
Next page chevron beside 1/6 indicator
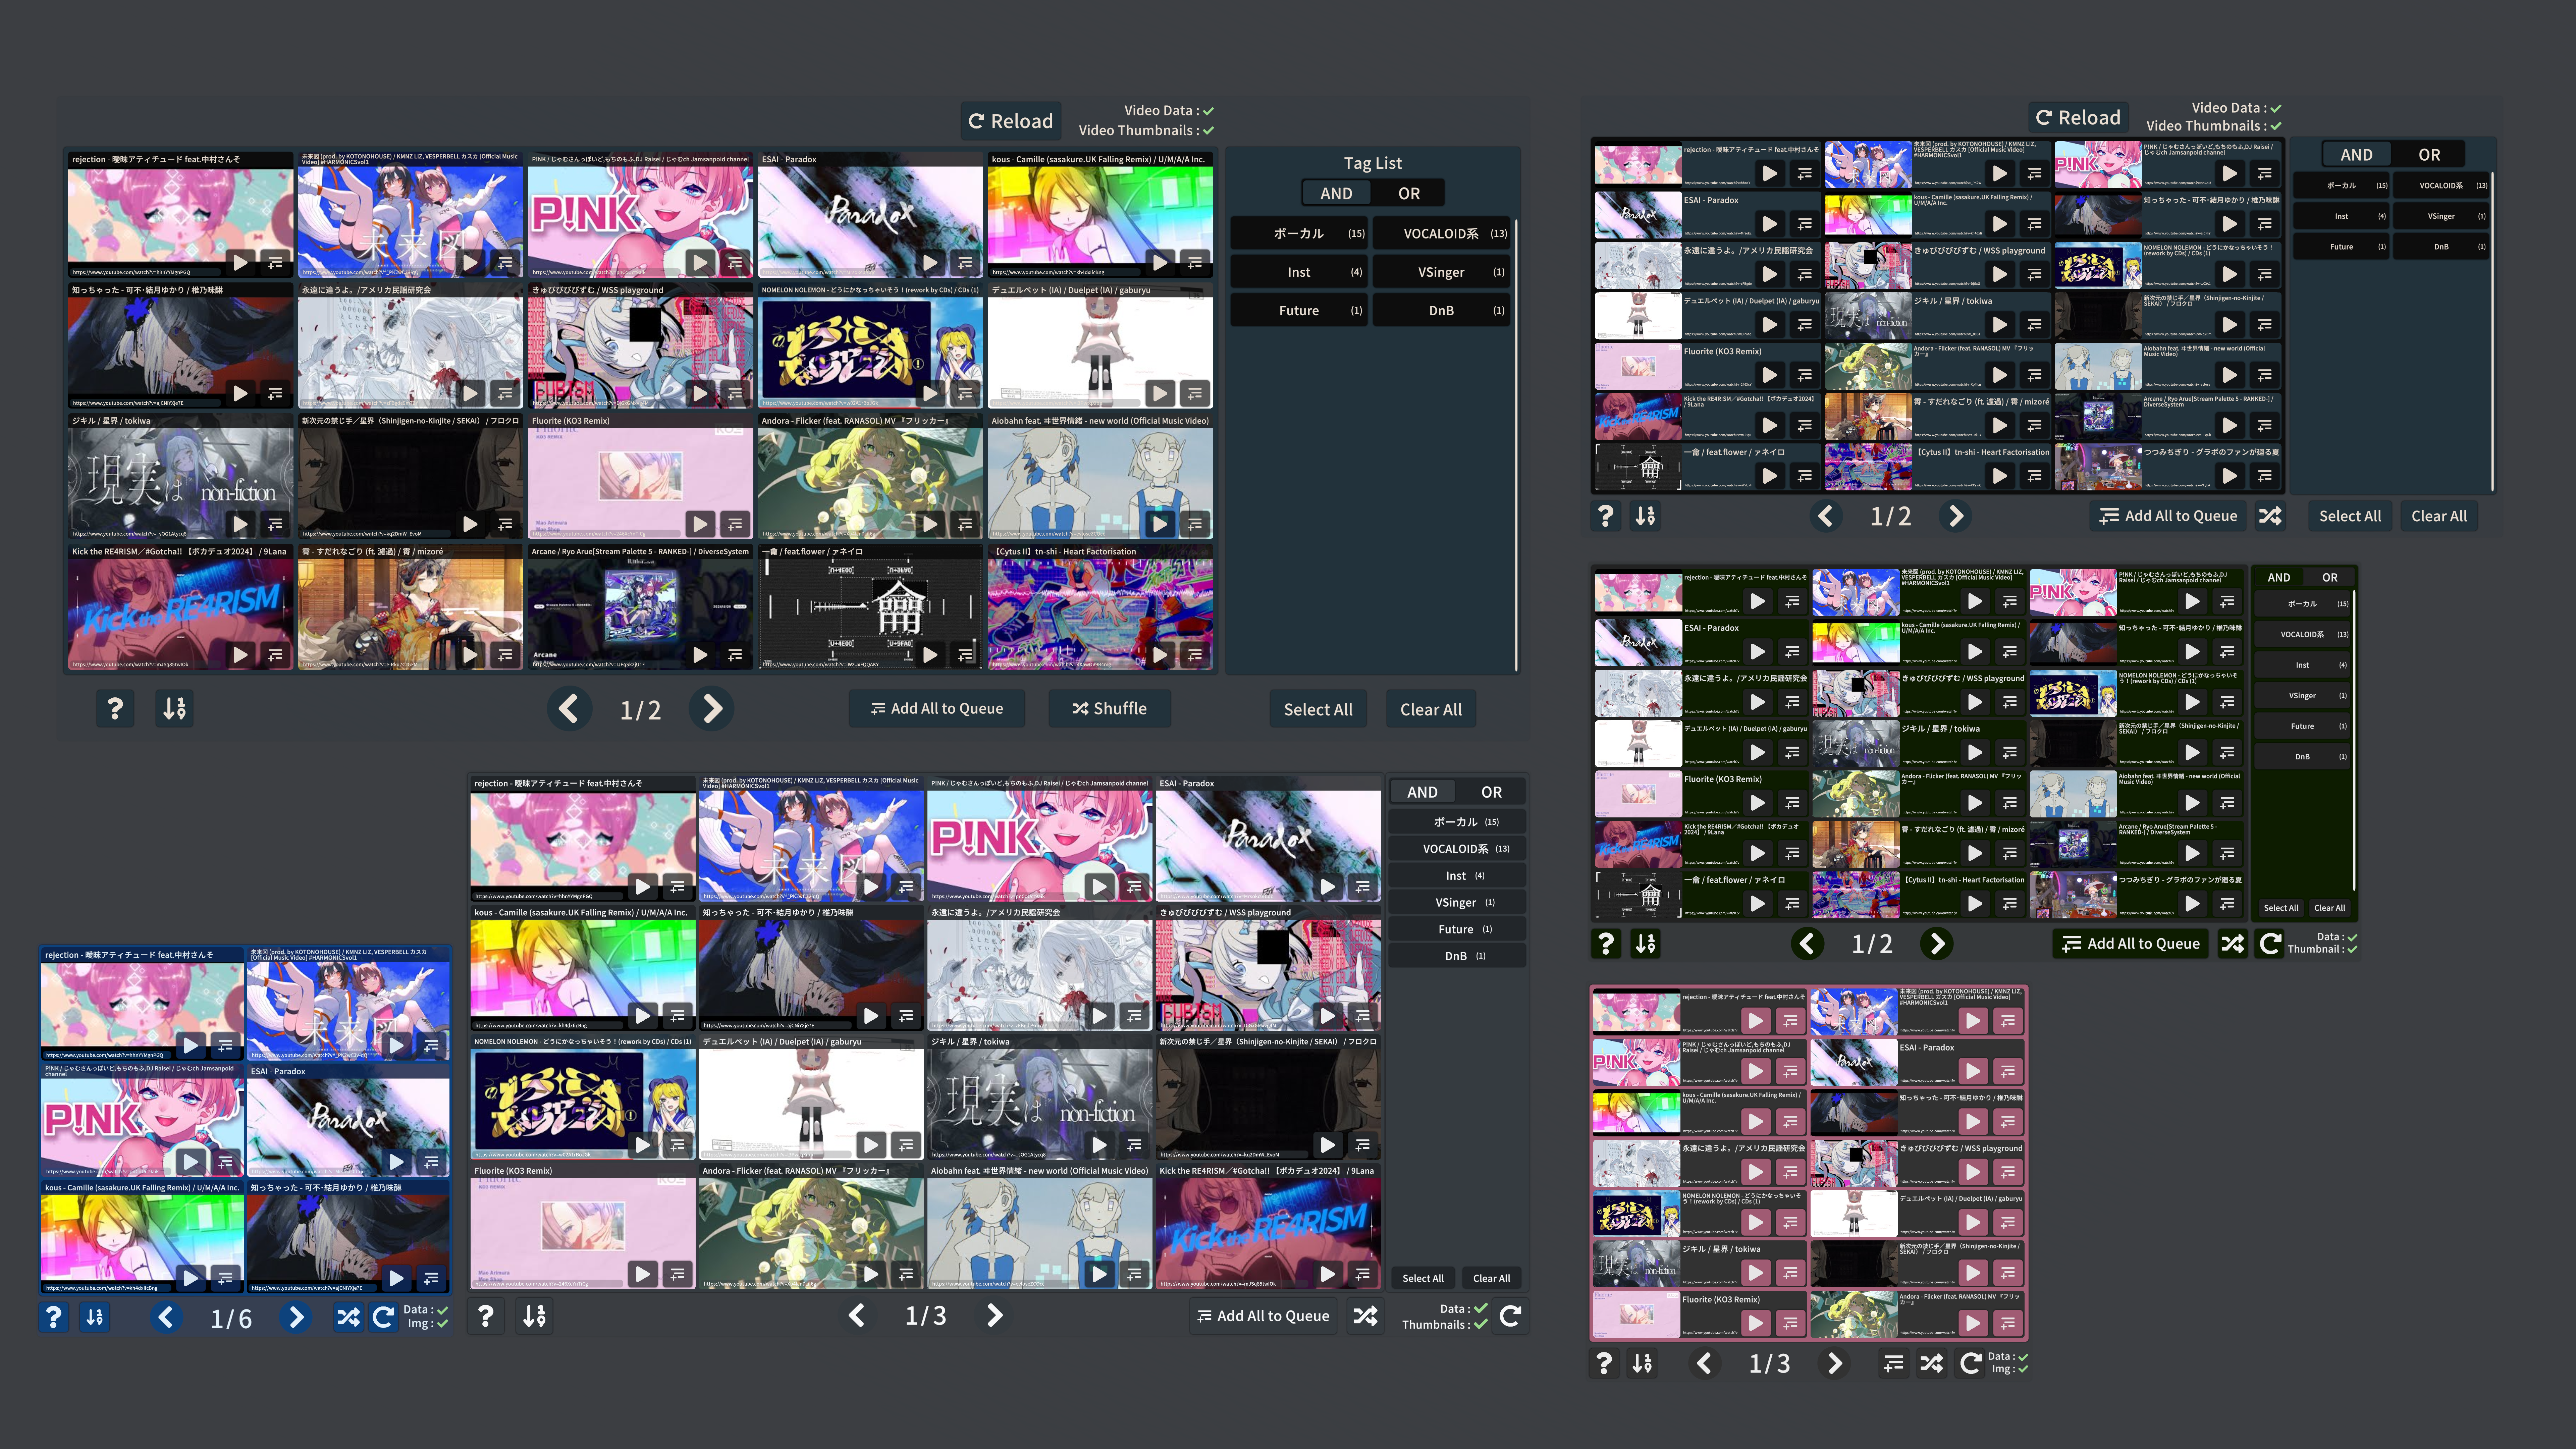(295, 1317)
